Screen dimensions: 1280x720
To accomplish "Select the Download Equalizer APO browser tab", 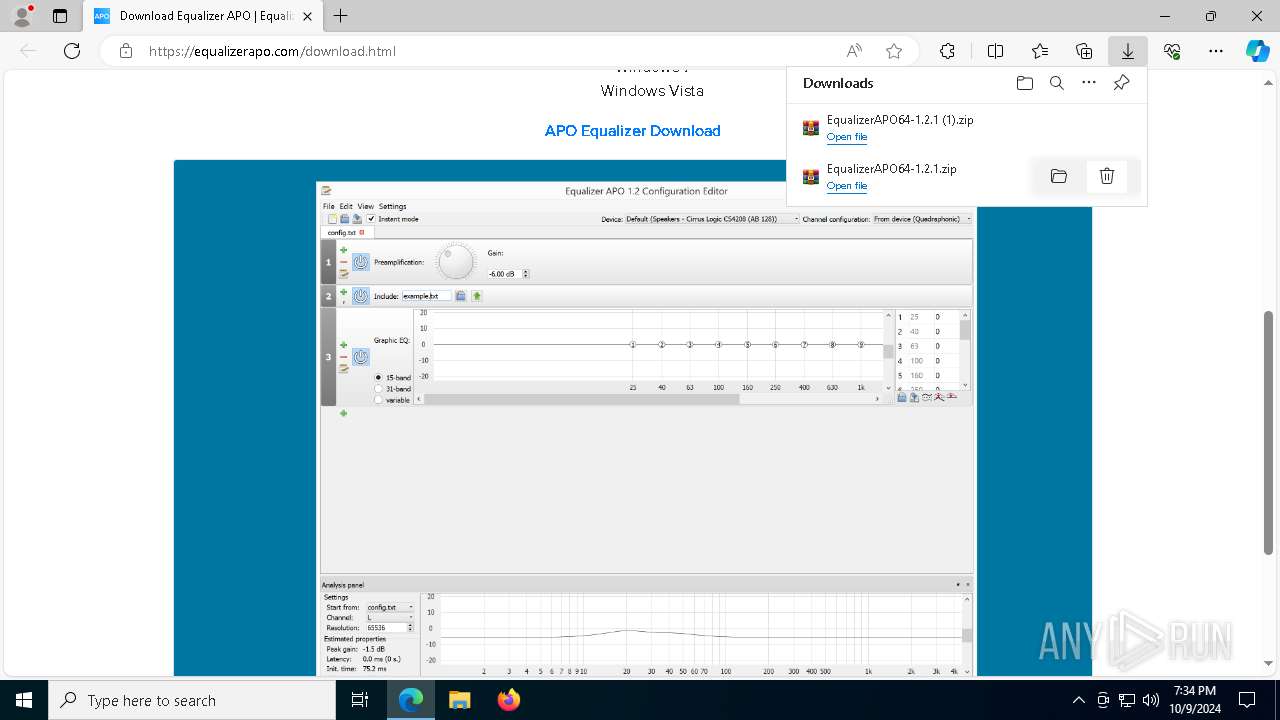I will [203, 16].
